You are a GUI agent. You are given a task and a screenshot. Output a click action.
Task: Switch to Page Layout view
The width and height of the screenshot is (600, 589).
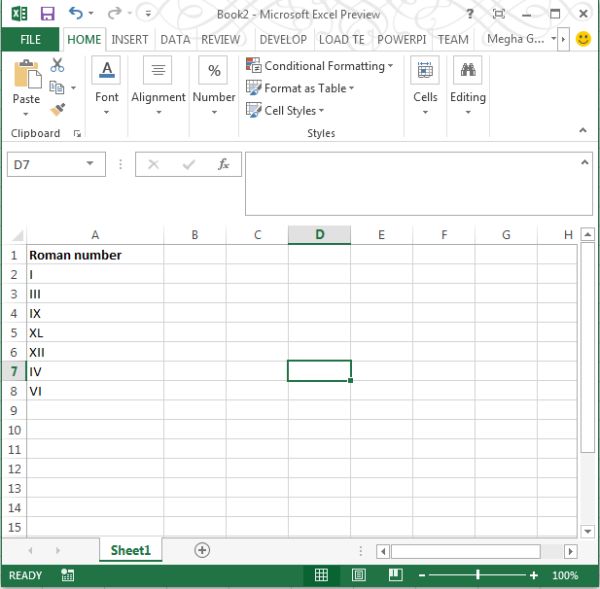[359, 575]
